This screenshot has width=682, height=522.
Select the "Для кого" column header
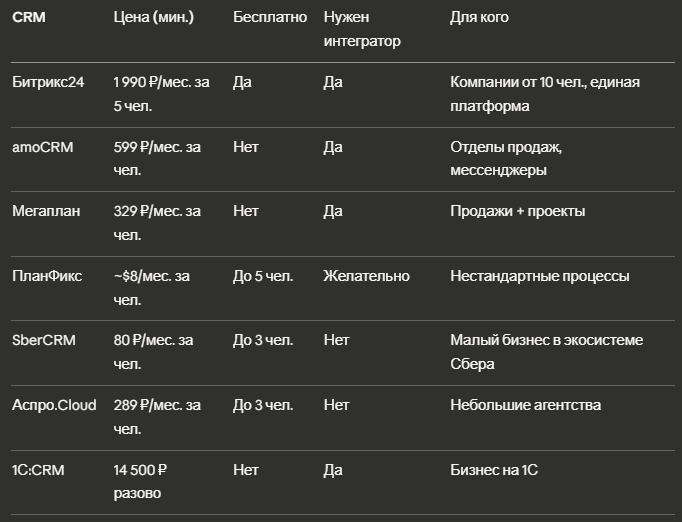click(479, 18)
